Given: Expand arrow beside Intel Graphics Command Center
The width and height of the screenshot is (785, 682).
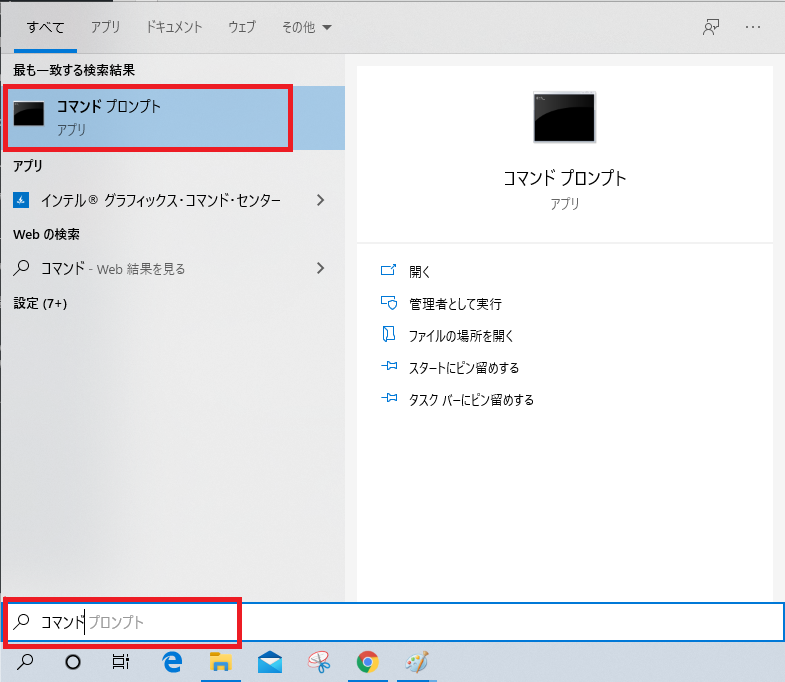Looking at the screenshot, I should click(320, 200).
